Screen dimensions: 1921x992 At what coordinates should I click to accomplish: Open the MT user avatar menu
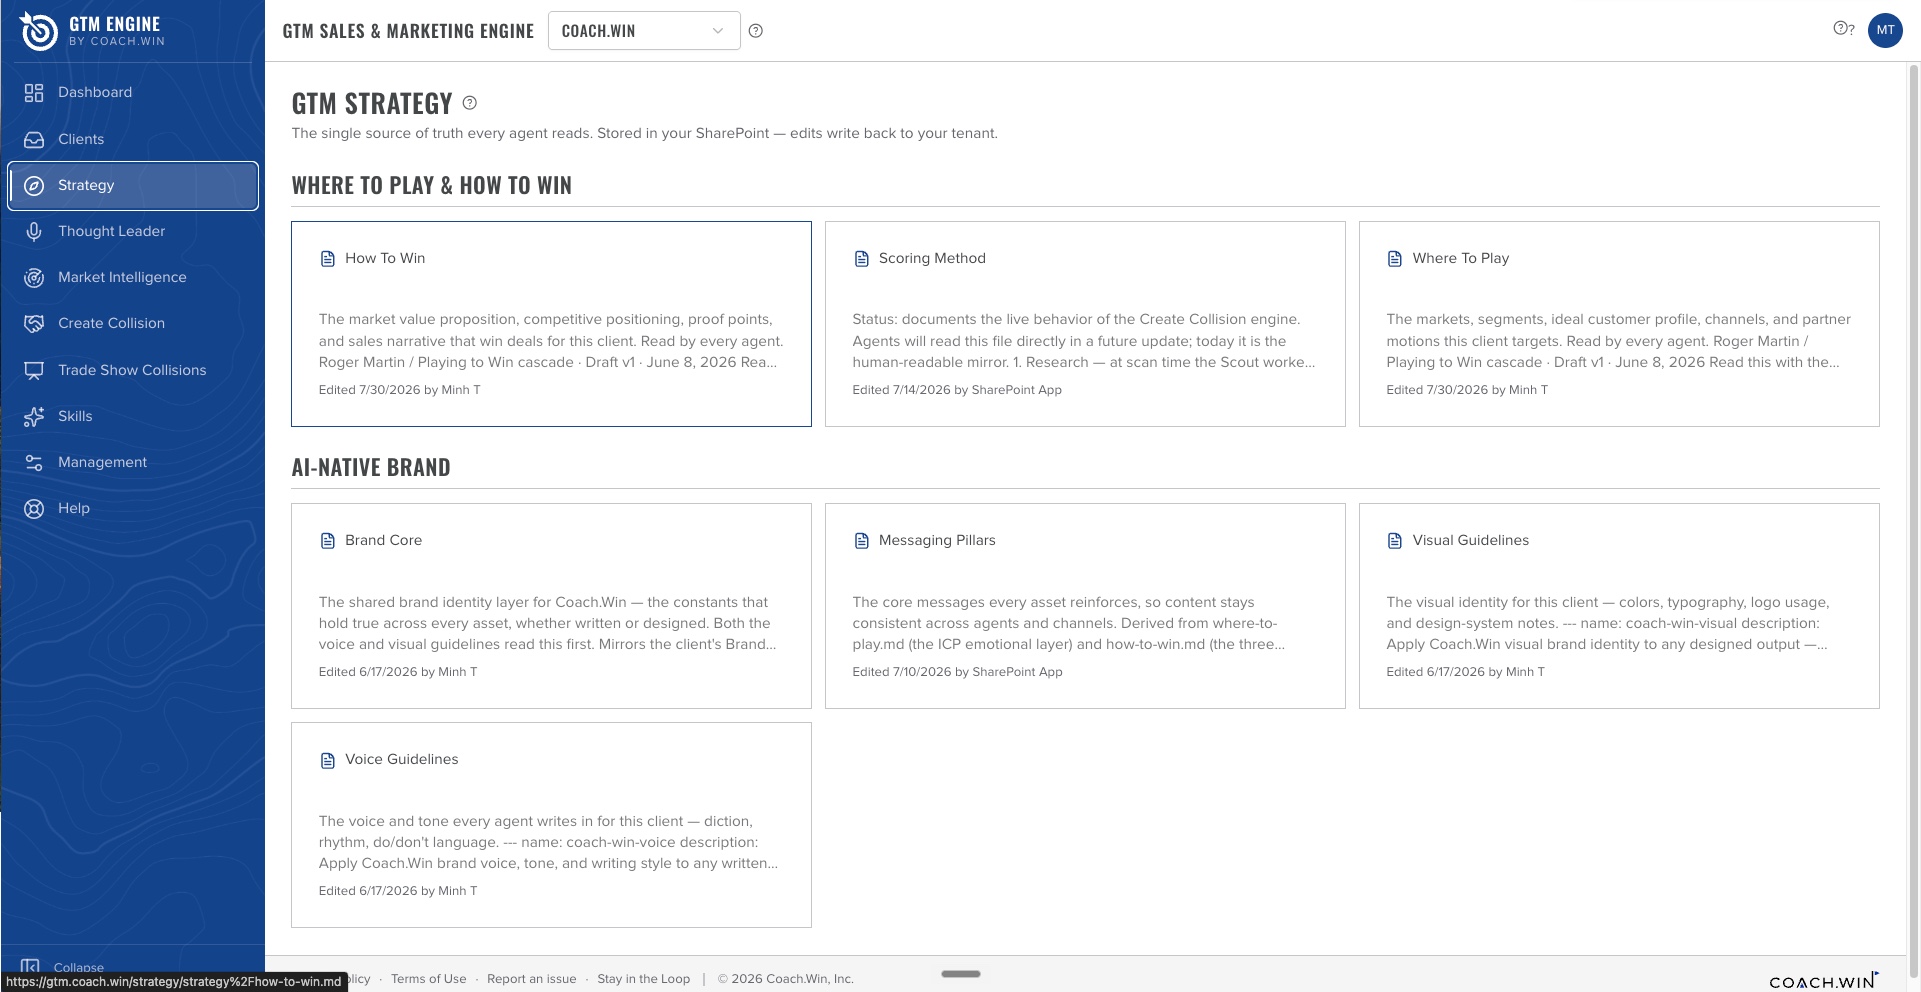point(1885,30)
